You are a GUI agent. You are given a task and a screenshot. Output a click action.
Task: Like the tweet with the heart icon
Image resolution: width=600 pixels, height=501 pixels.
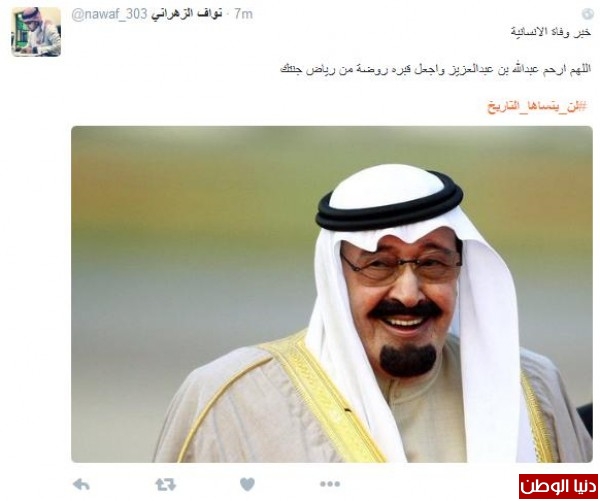[x=247, y=485]
